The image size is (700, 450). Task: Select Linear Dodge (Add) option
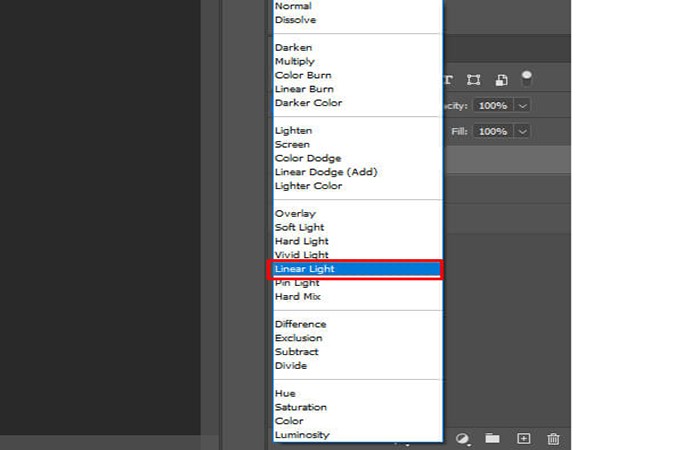point(358,172)
